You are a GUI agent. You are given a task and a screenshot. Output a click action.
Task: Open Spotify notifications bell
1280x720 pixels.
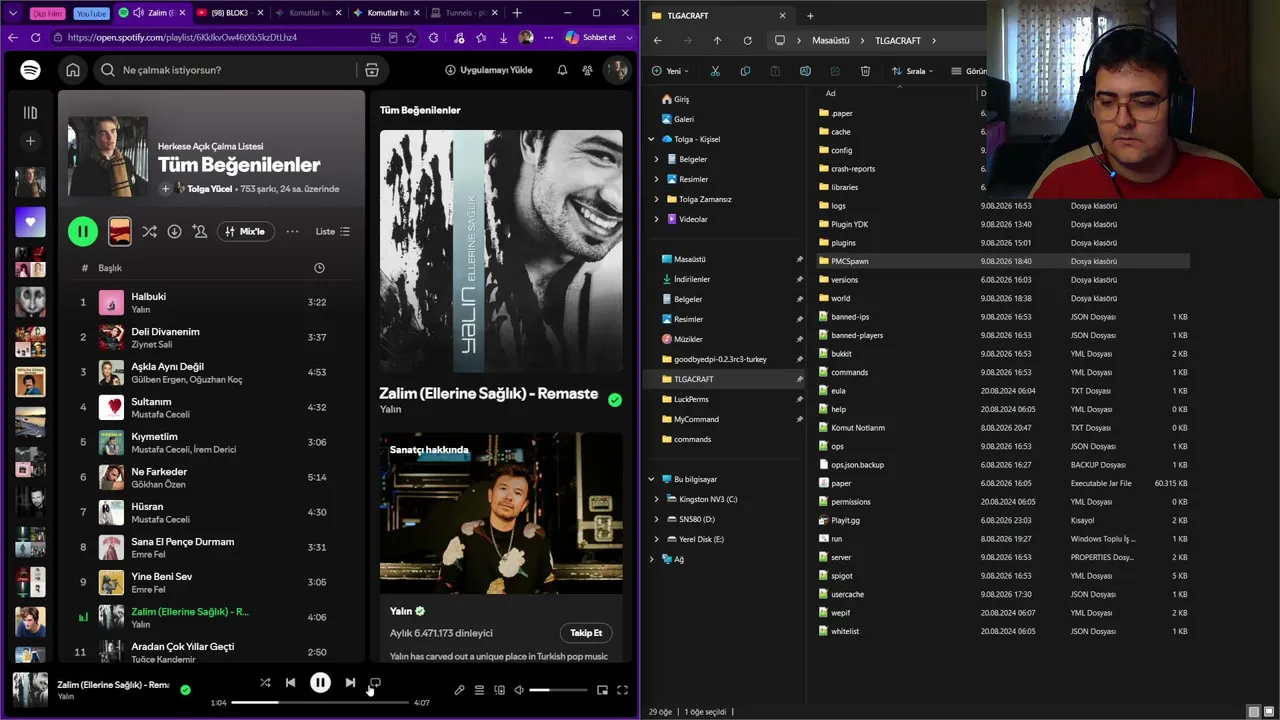click(x=562, y=70)
